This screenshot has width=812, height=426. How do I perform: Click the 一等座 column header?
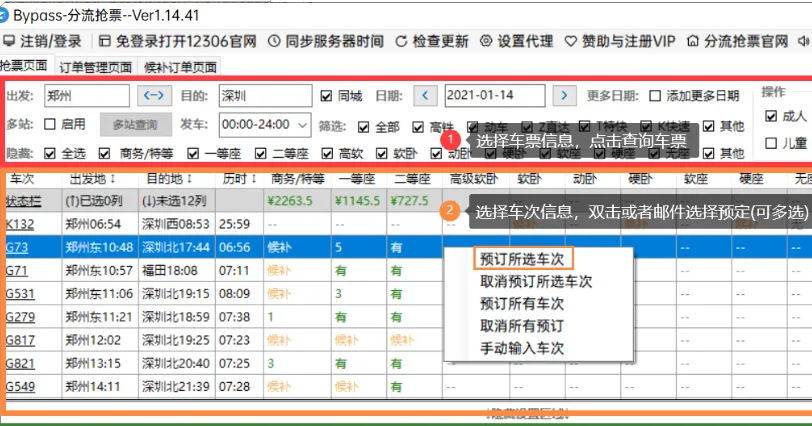pyautogui.click(x=359, y=179)
